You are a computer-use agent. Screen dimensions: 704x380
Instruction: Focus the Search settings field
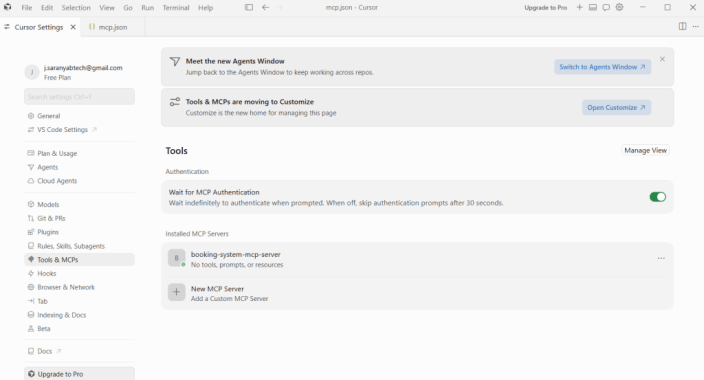[x=79, y=97]
